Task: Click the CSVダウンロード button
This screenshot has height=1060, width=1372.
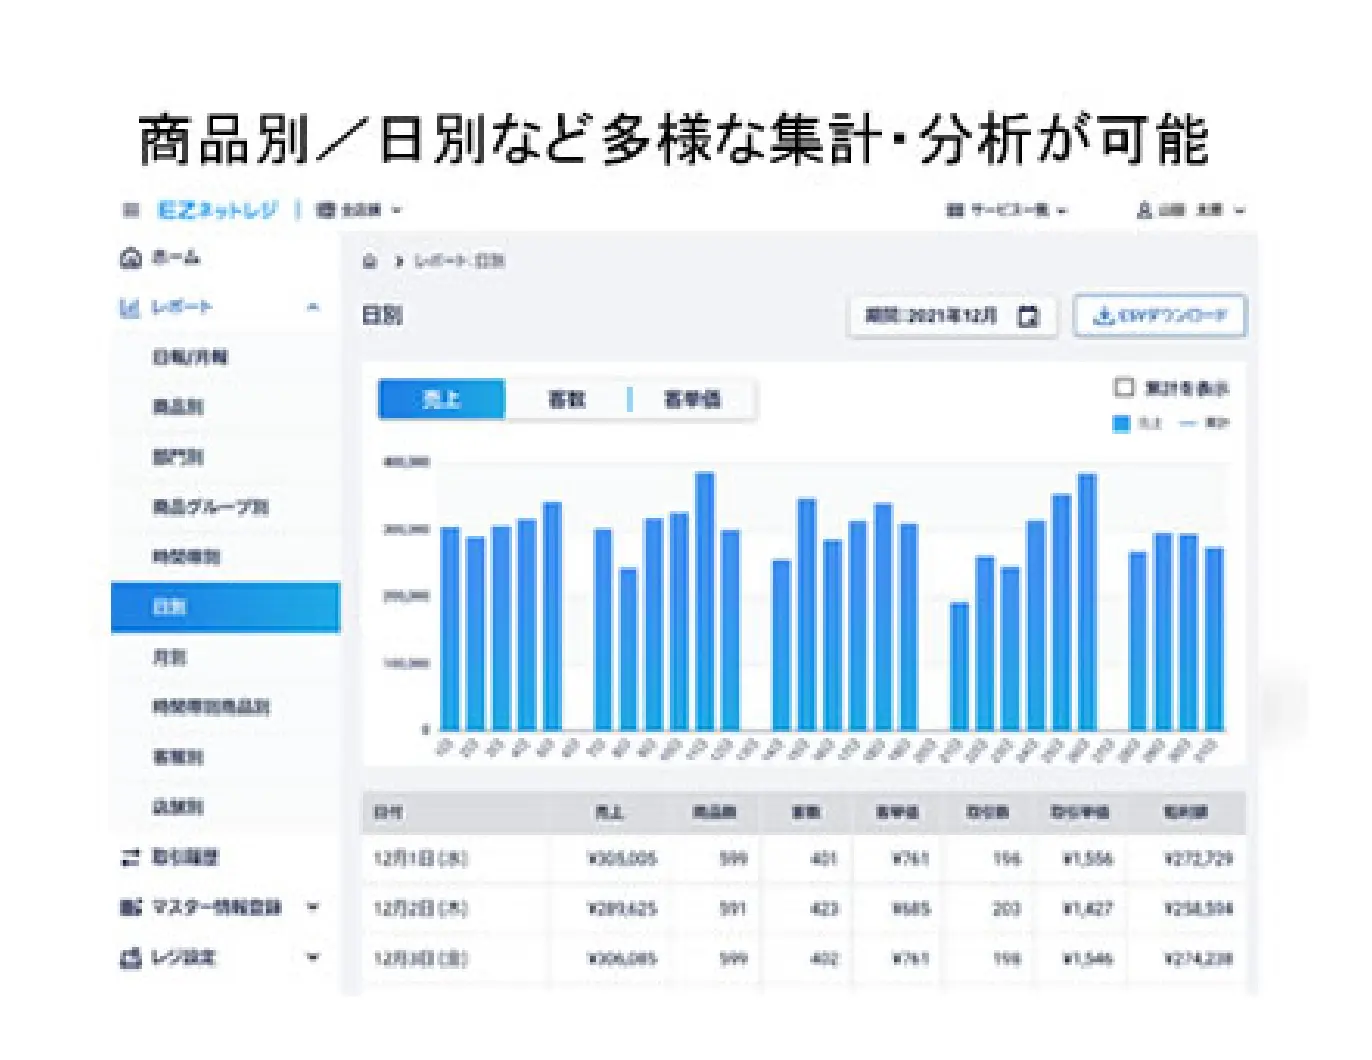Action: point(1159,316)
